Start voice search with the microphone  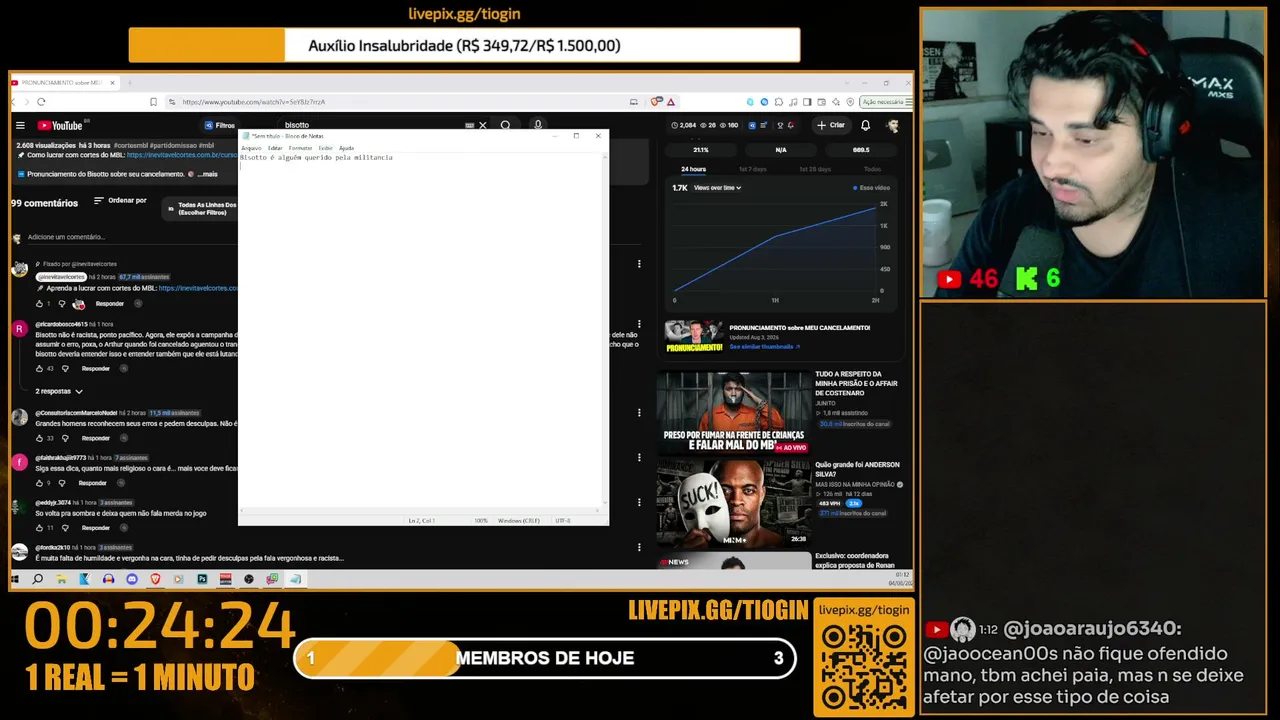(538, 125)
